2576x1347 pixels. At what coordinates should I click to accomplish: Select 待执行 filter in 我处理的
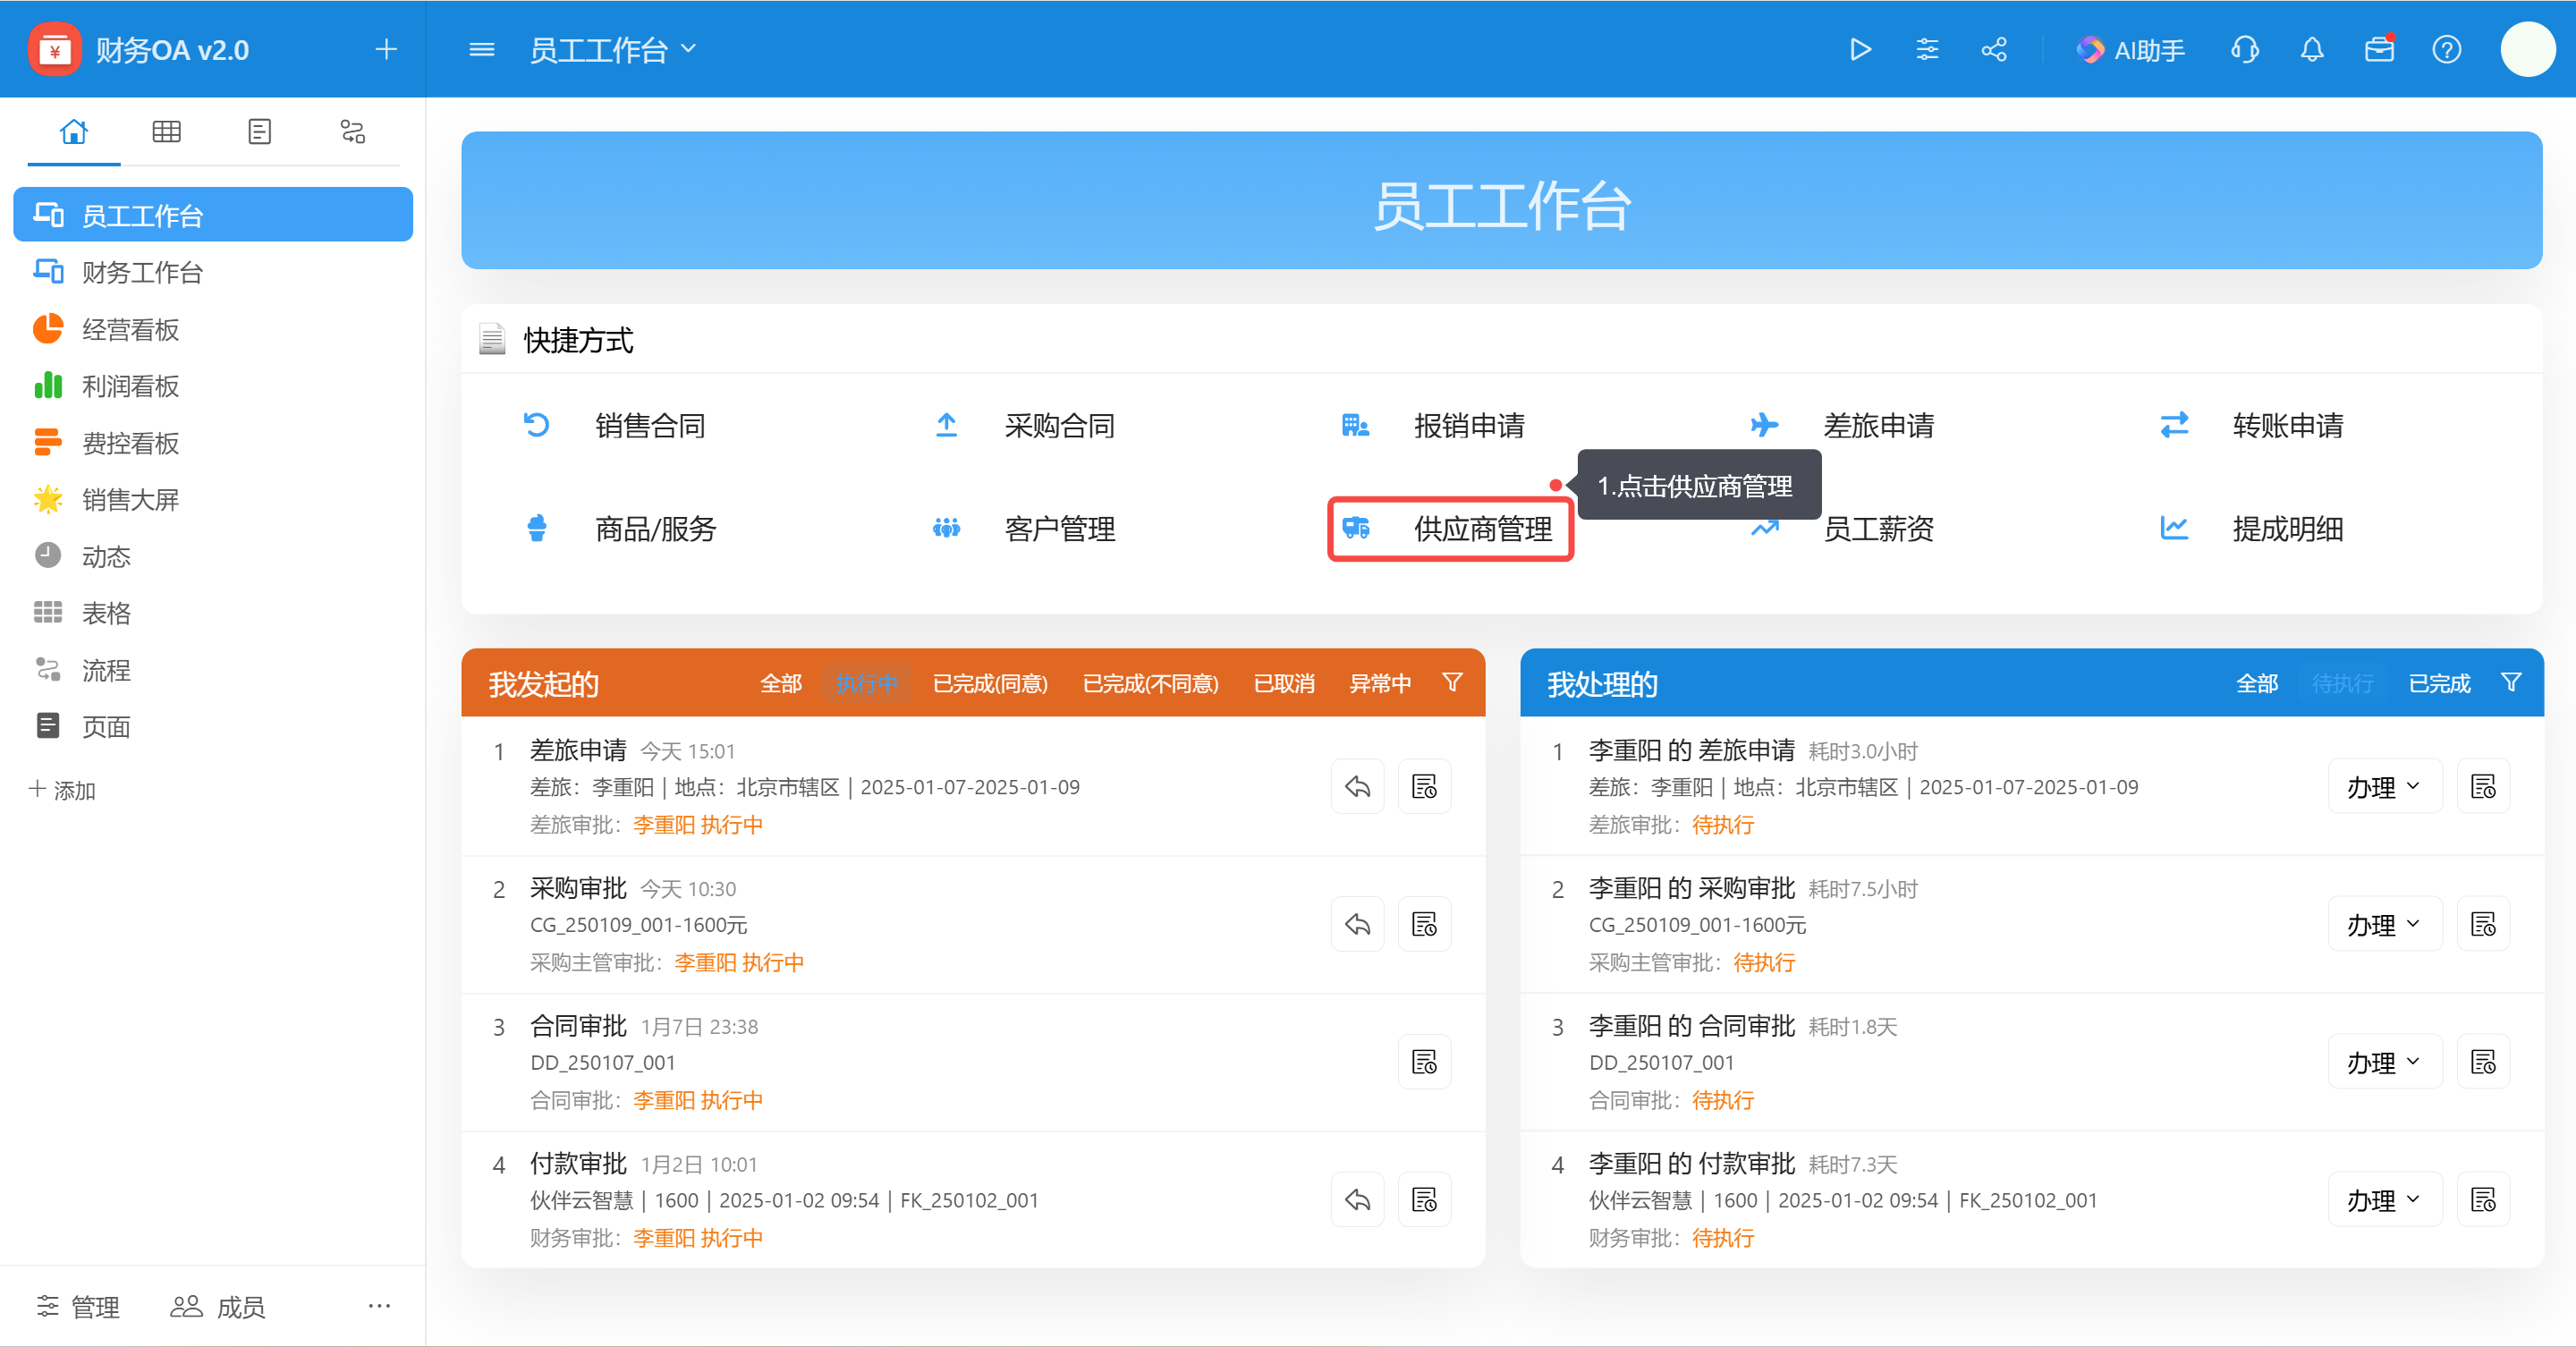(2342, 683)
